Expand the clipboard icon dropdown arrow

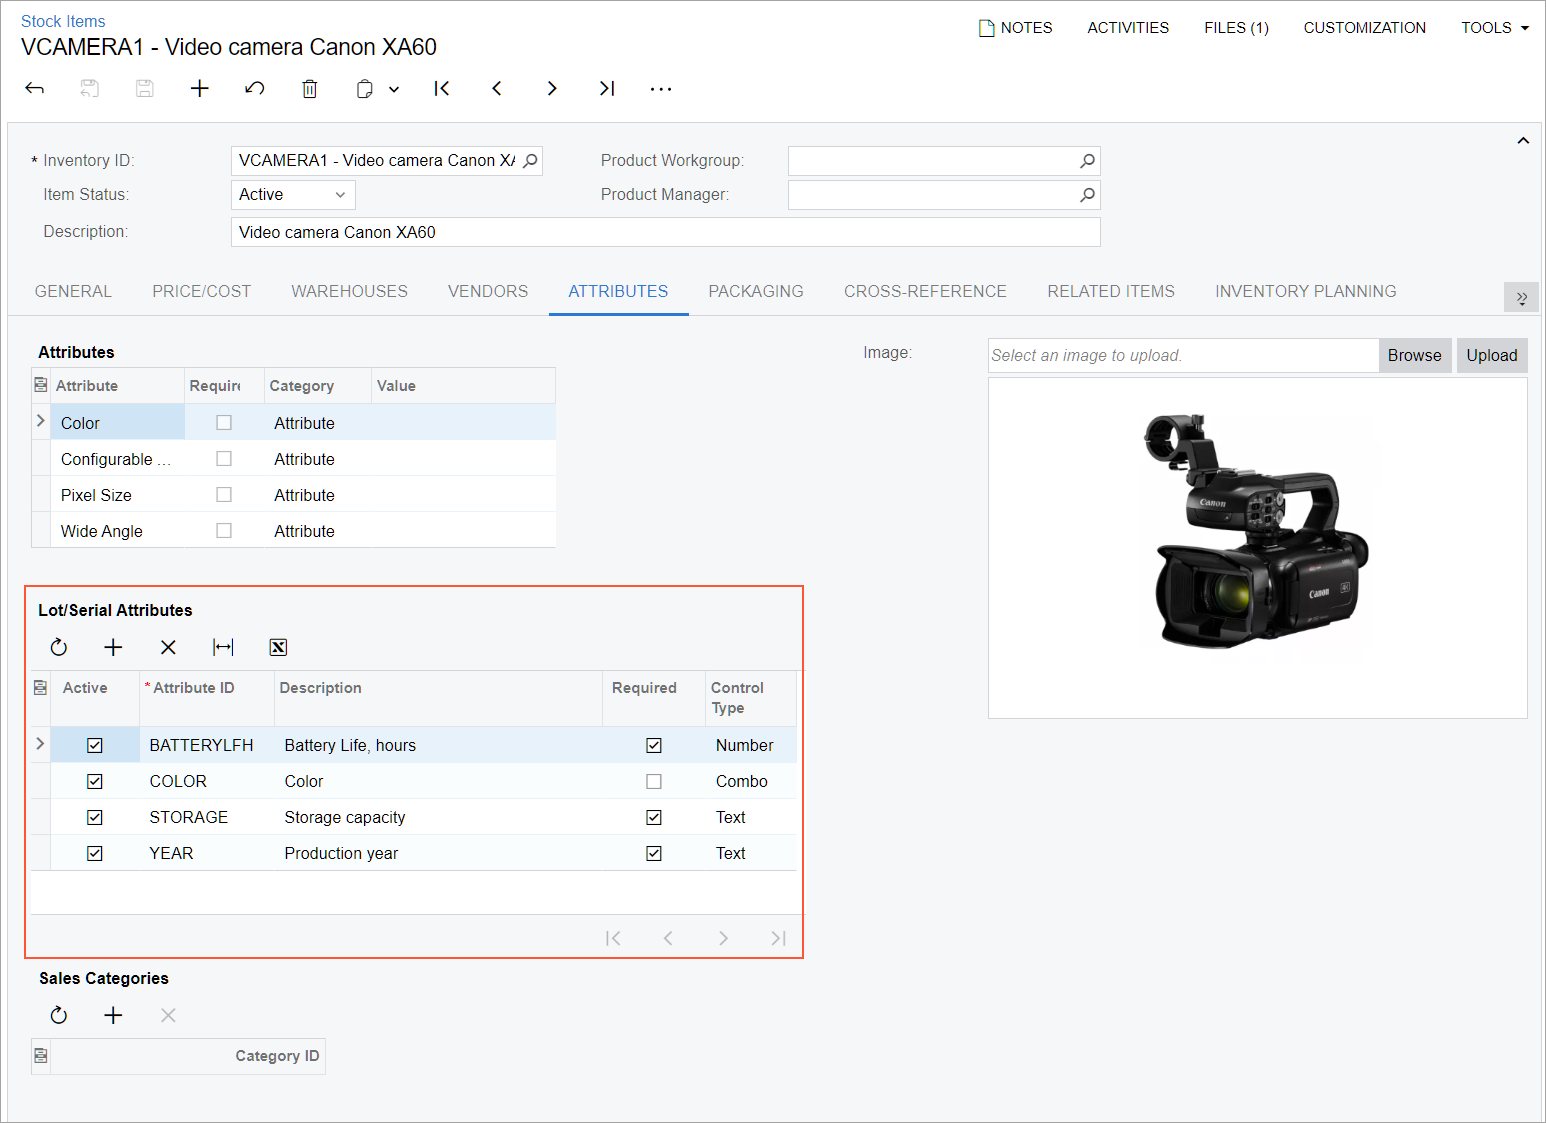[394, 89]
